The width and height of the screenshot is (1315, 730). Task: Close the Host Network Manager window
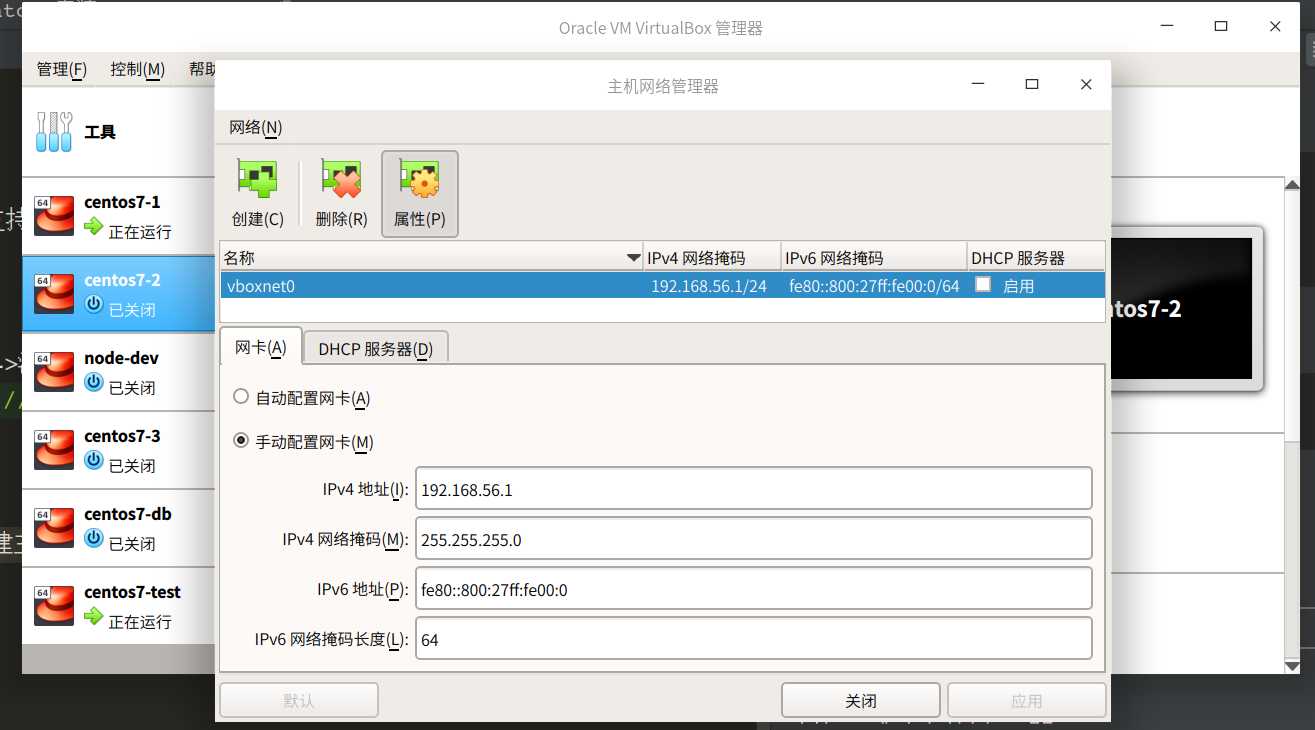click(1086, 85)
